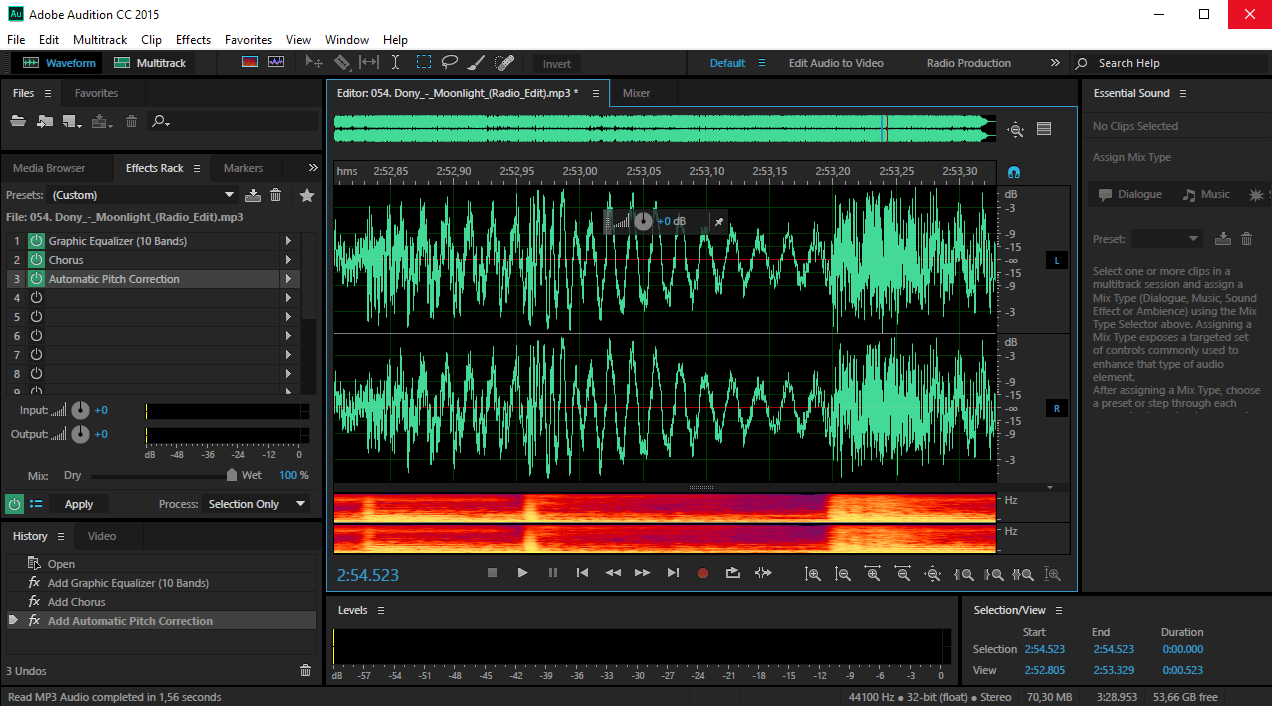Switch to Mixer tab
The image size is (1272, 706).
click(x=636, y=93)
